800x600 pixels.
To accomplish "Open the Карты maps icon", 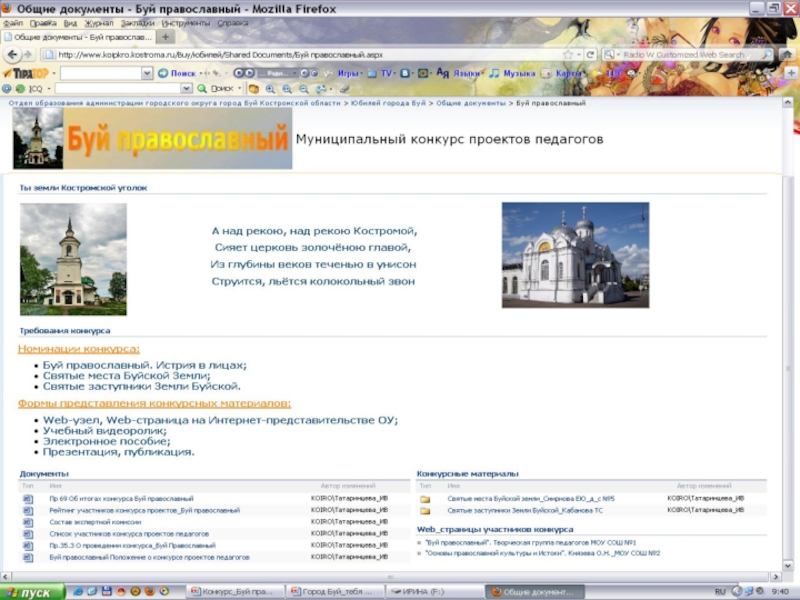I will point(546,73).
